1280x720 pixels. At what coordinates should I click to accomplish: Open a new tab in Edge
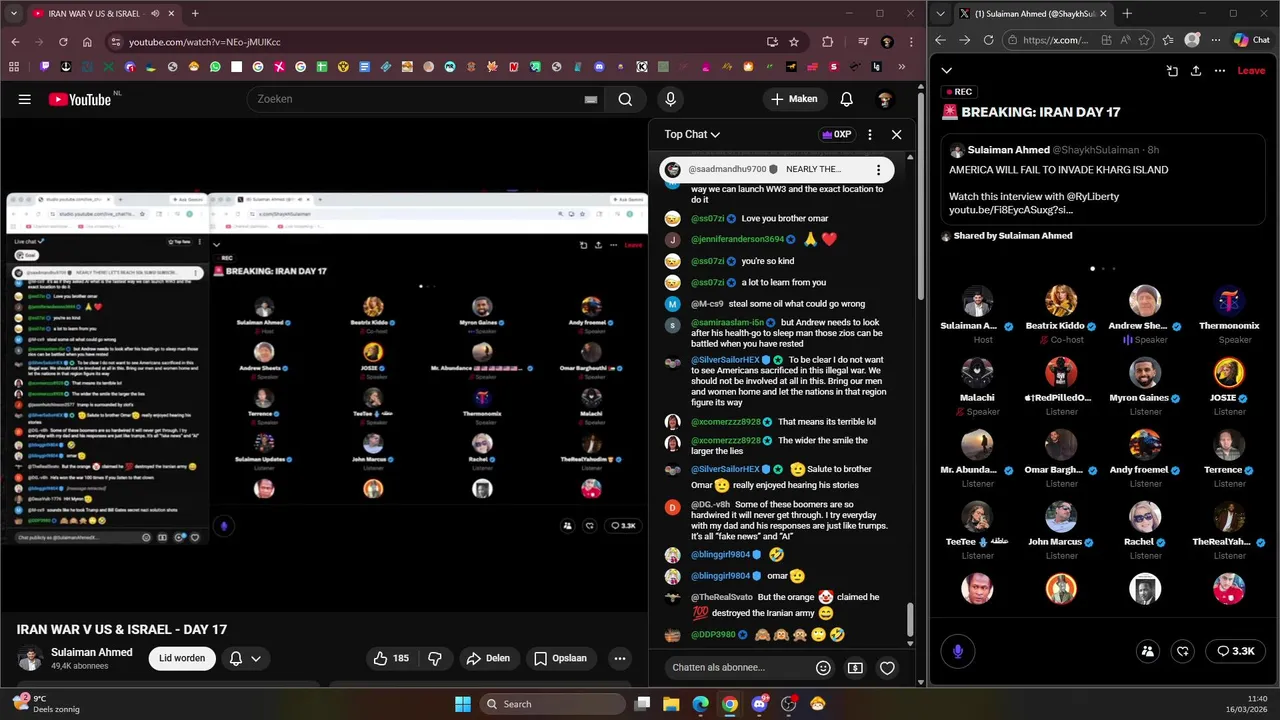1127,14
